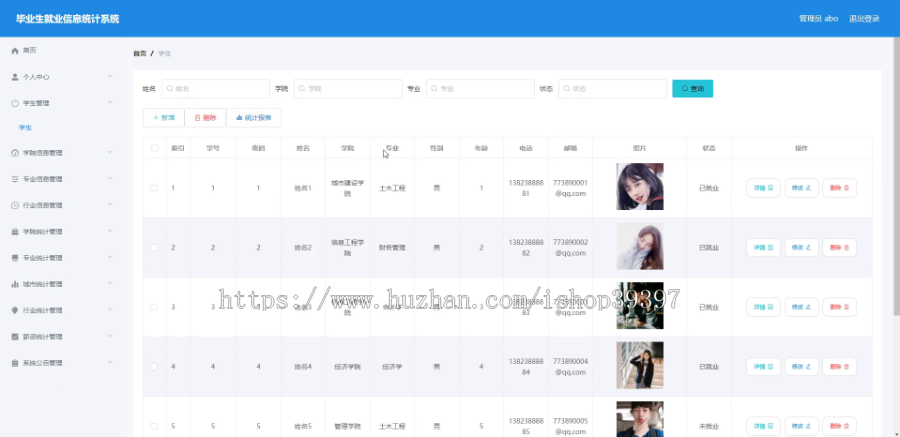Click 修改 for the row with index 3

802,307
